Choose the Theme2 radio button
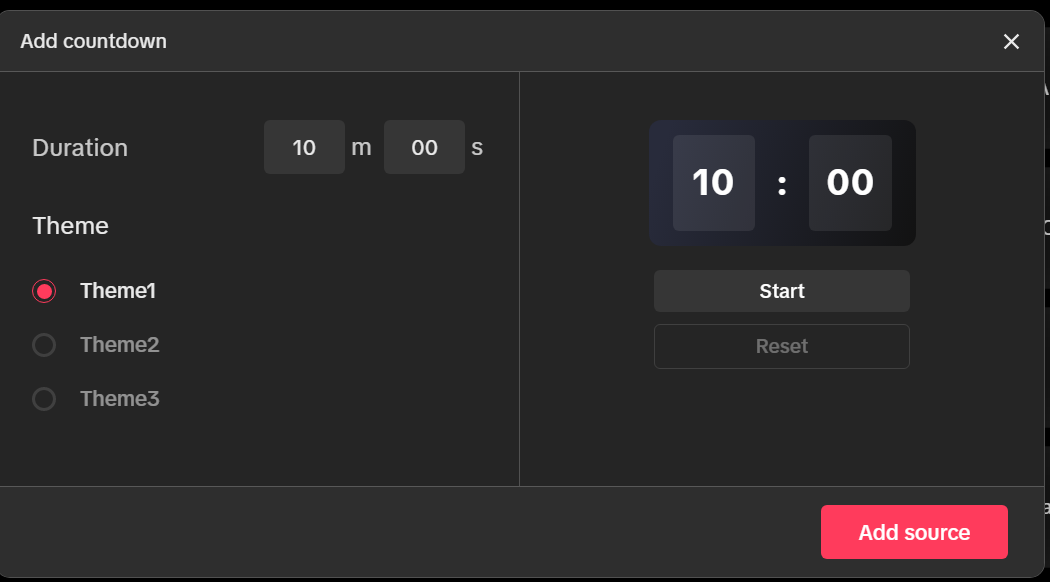 coord(44,345)
